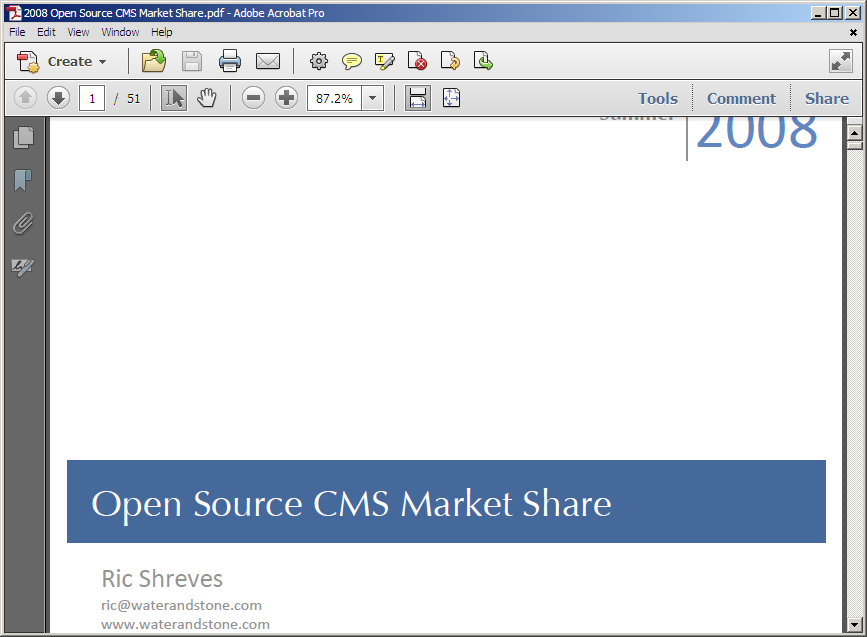
Task: Open the View menu
Action: [78, 32]
